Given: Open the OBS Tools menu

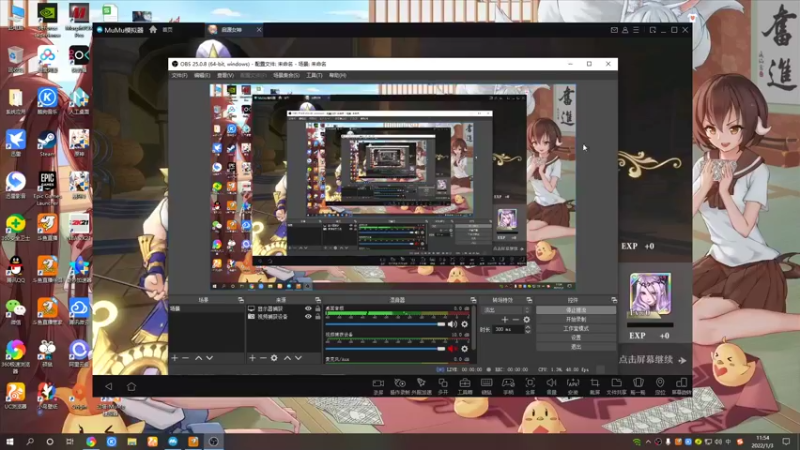Looking at the screenshot, I should (314, 76).
